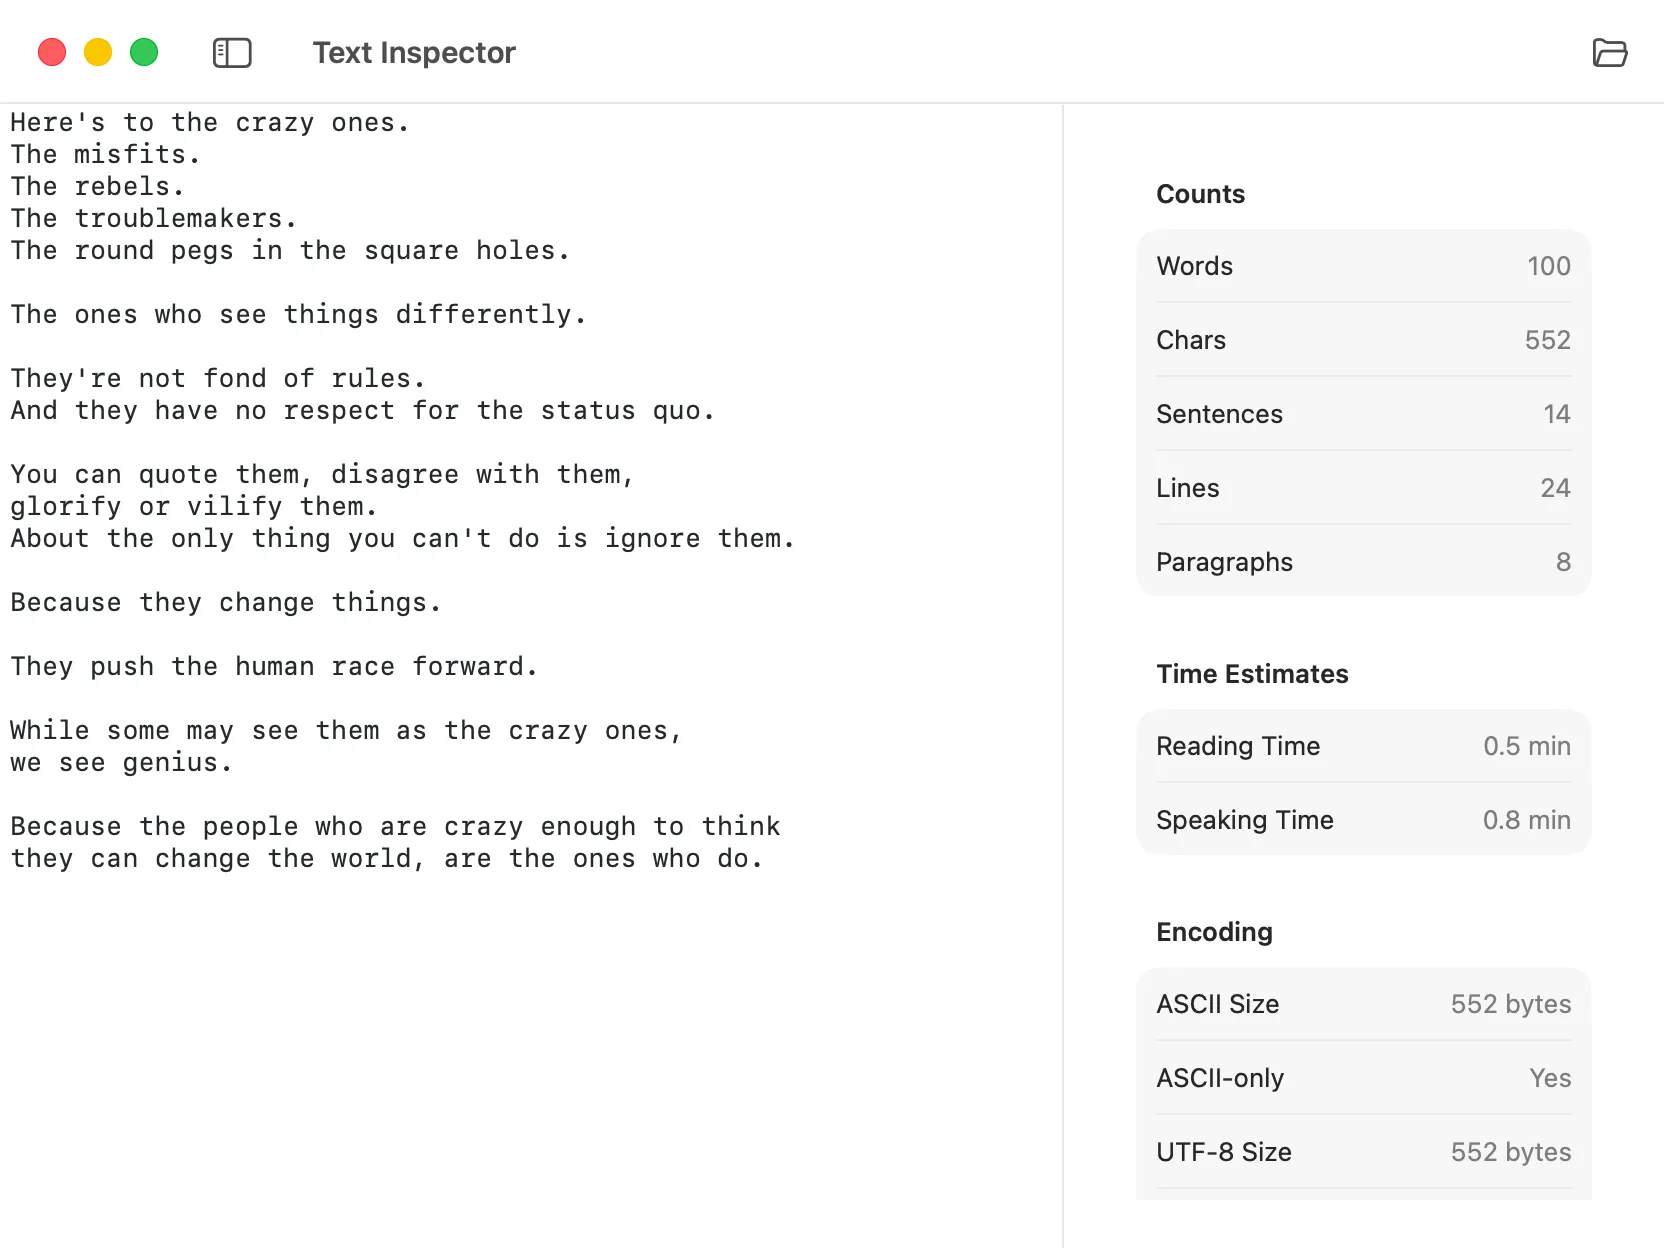Image resolution: width=1664 pixels, height=1248 pixels.
Task: Select the Lines count row
Action: pyautogui.click(x=1362, y=488)
